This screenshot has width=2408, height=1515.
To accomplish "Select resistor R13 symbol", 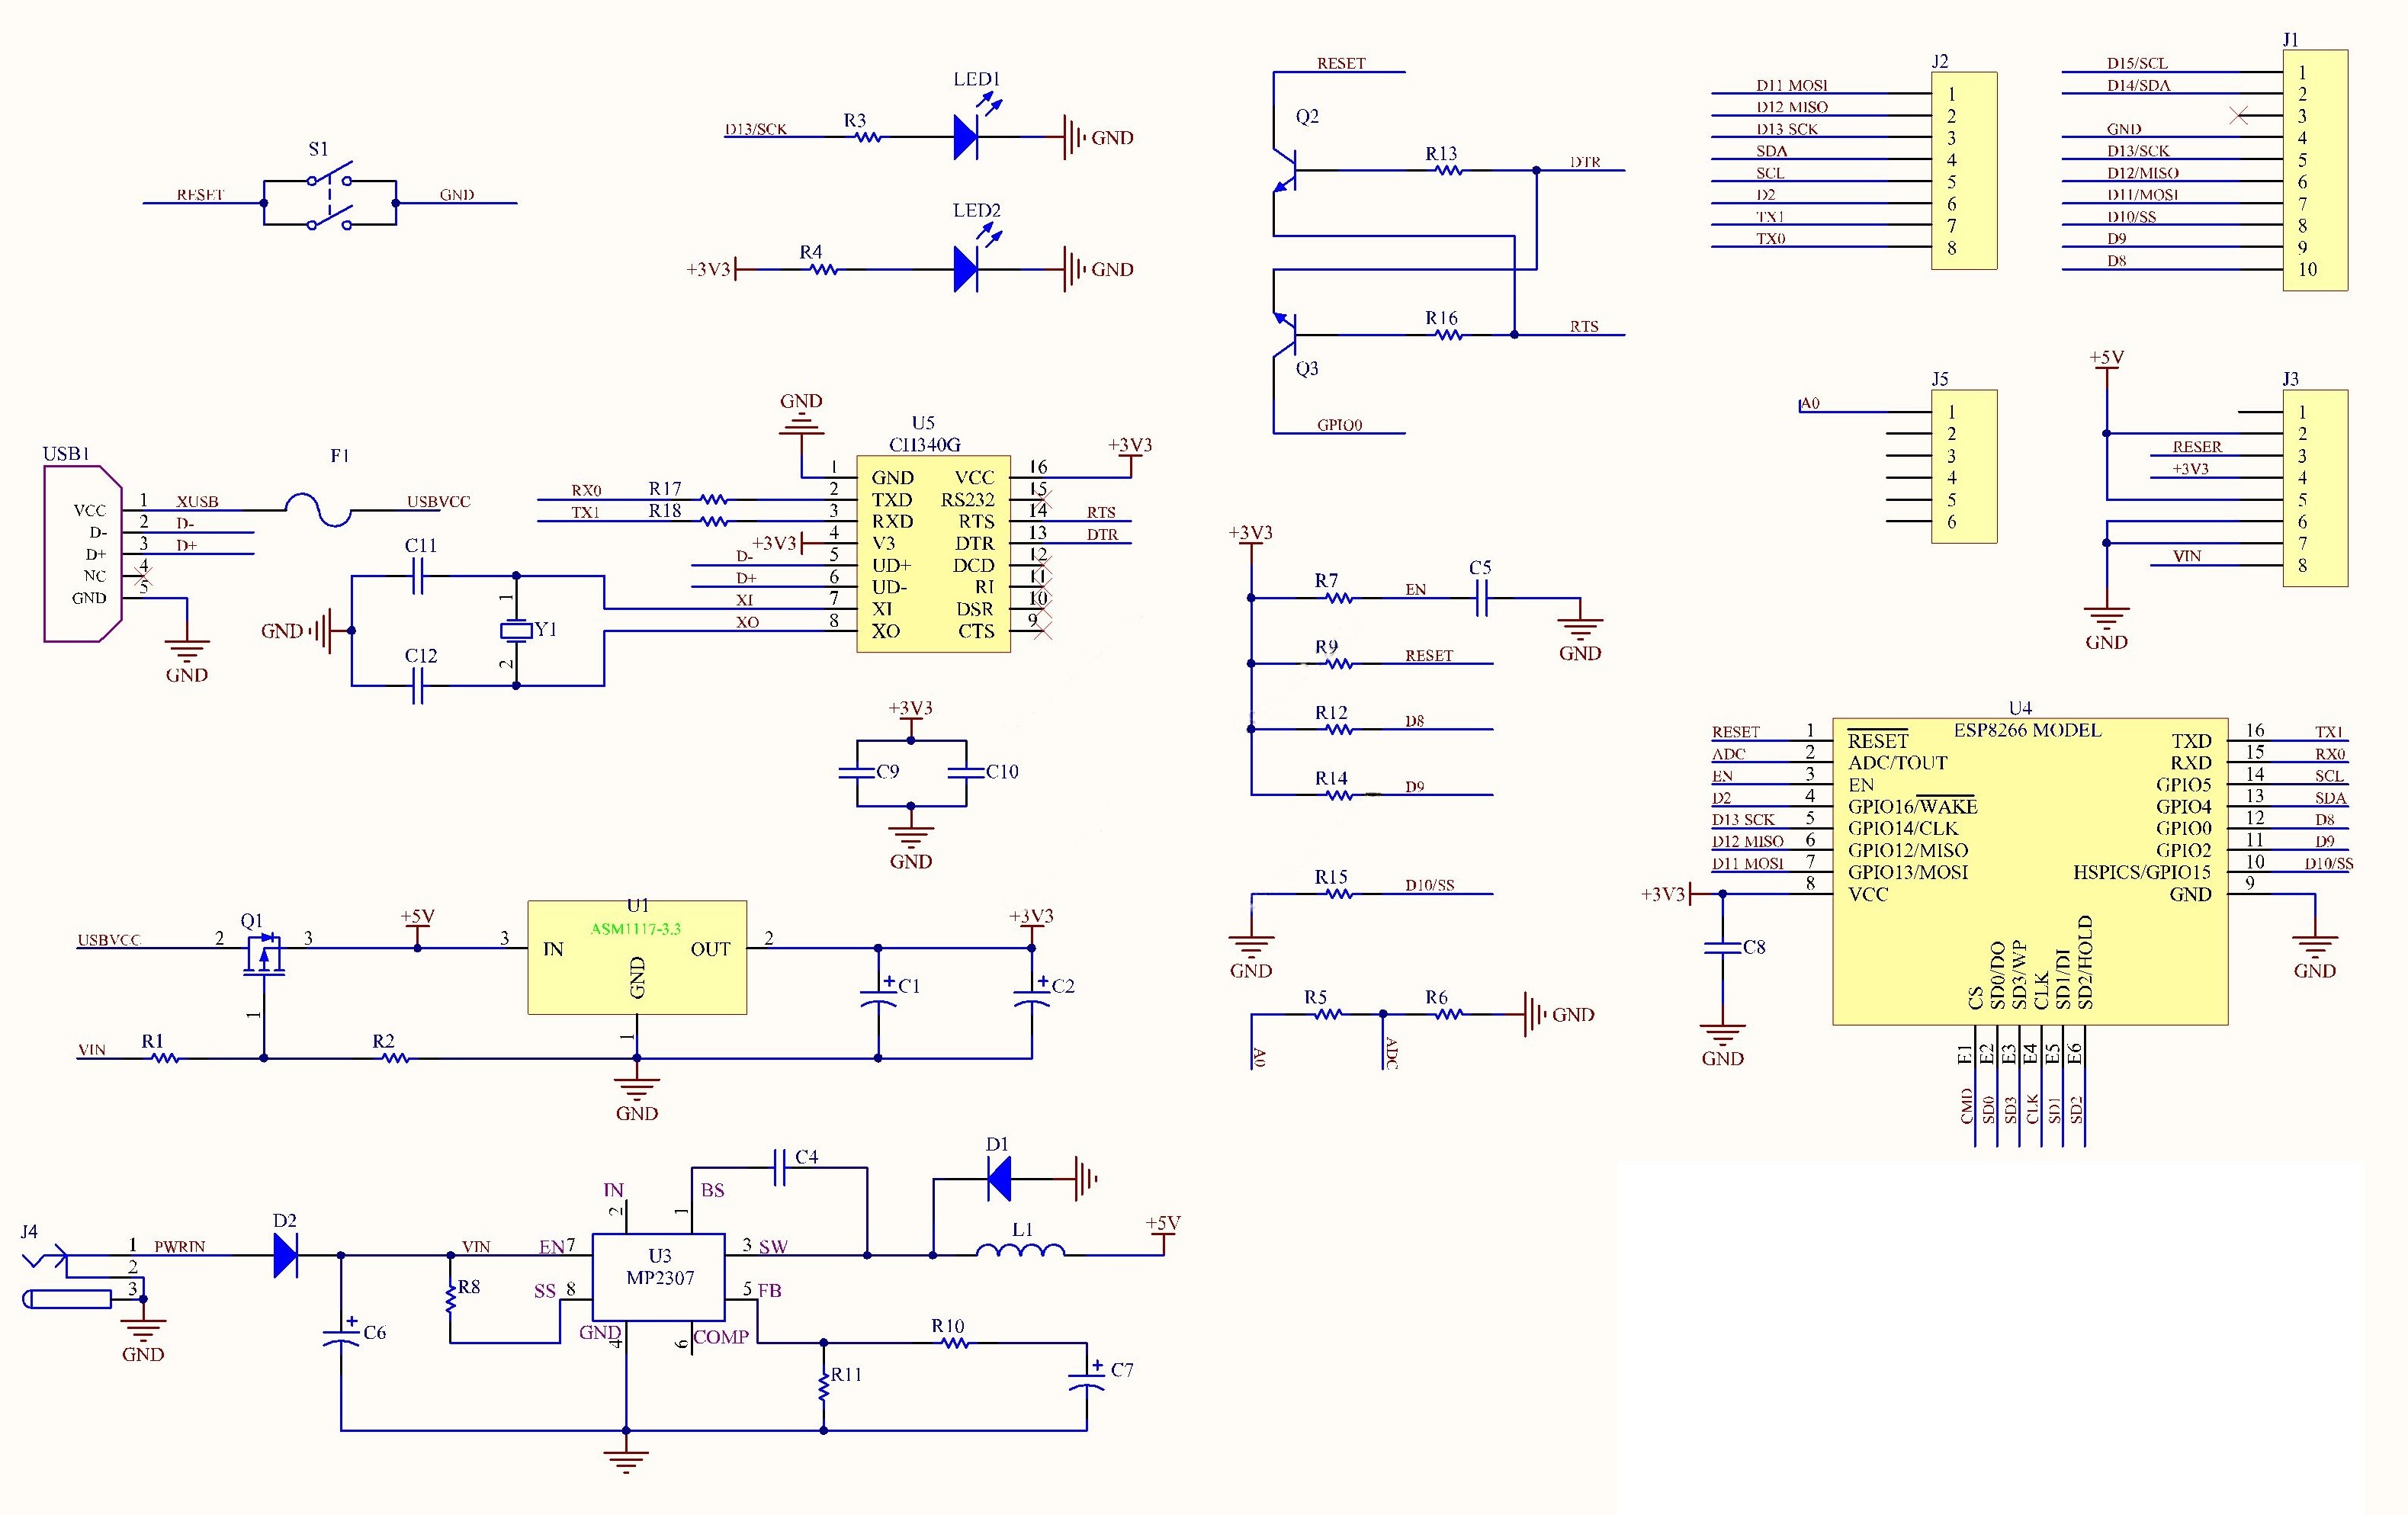I will [x=1449, y=170].
